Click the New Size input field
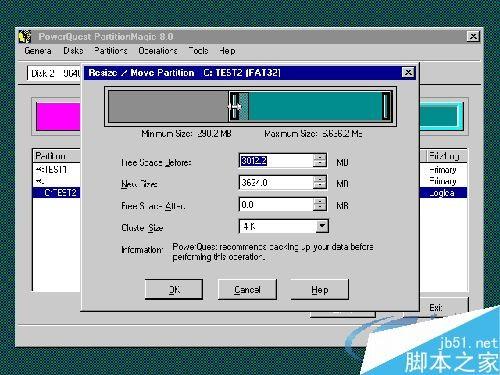 pyautogui.click(x=277, y=183)
